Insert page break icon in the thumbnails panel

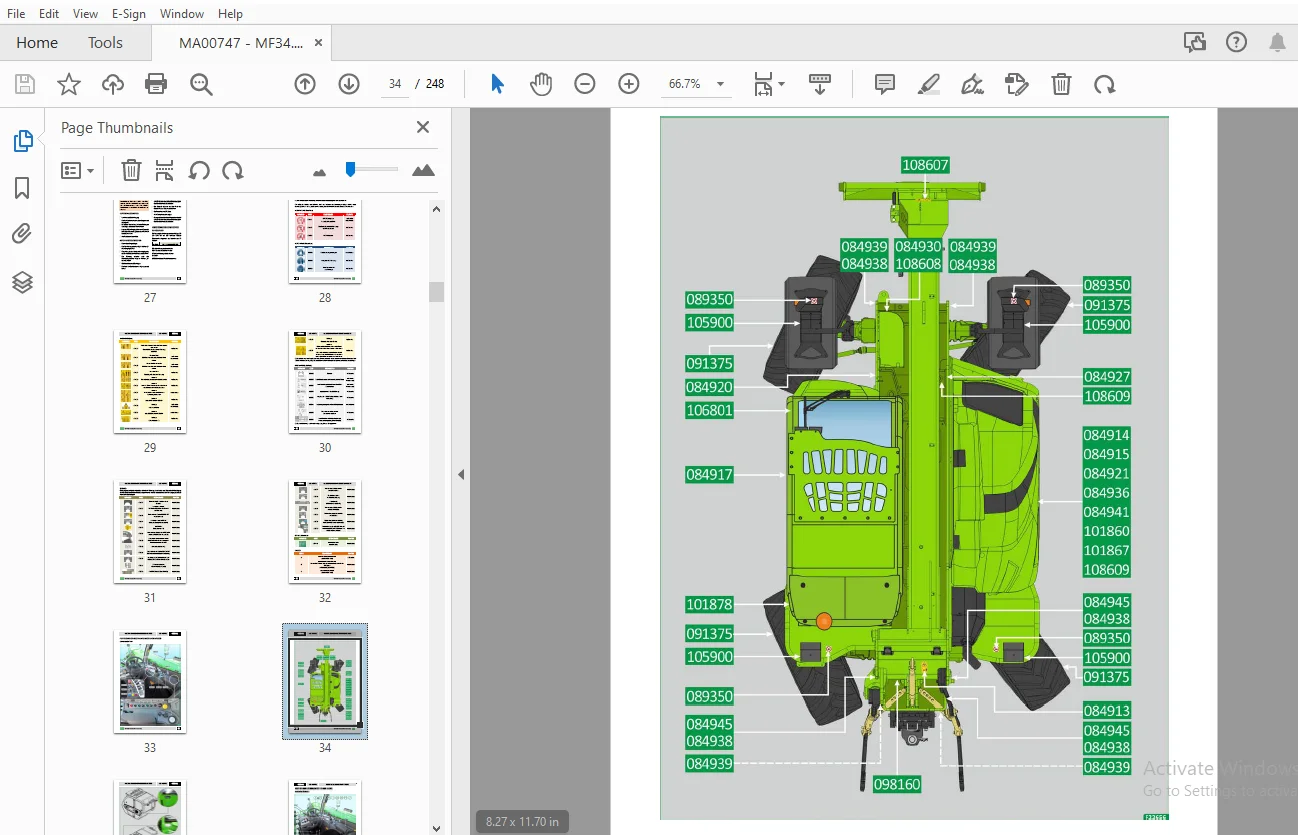click(x=165, y=170)
